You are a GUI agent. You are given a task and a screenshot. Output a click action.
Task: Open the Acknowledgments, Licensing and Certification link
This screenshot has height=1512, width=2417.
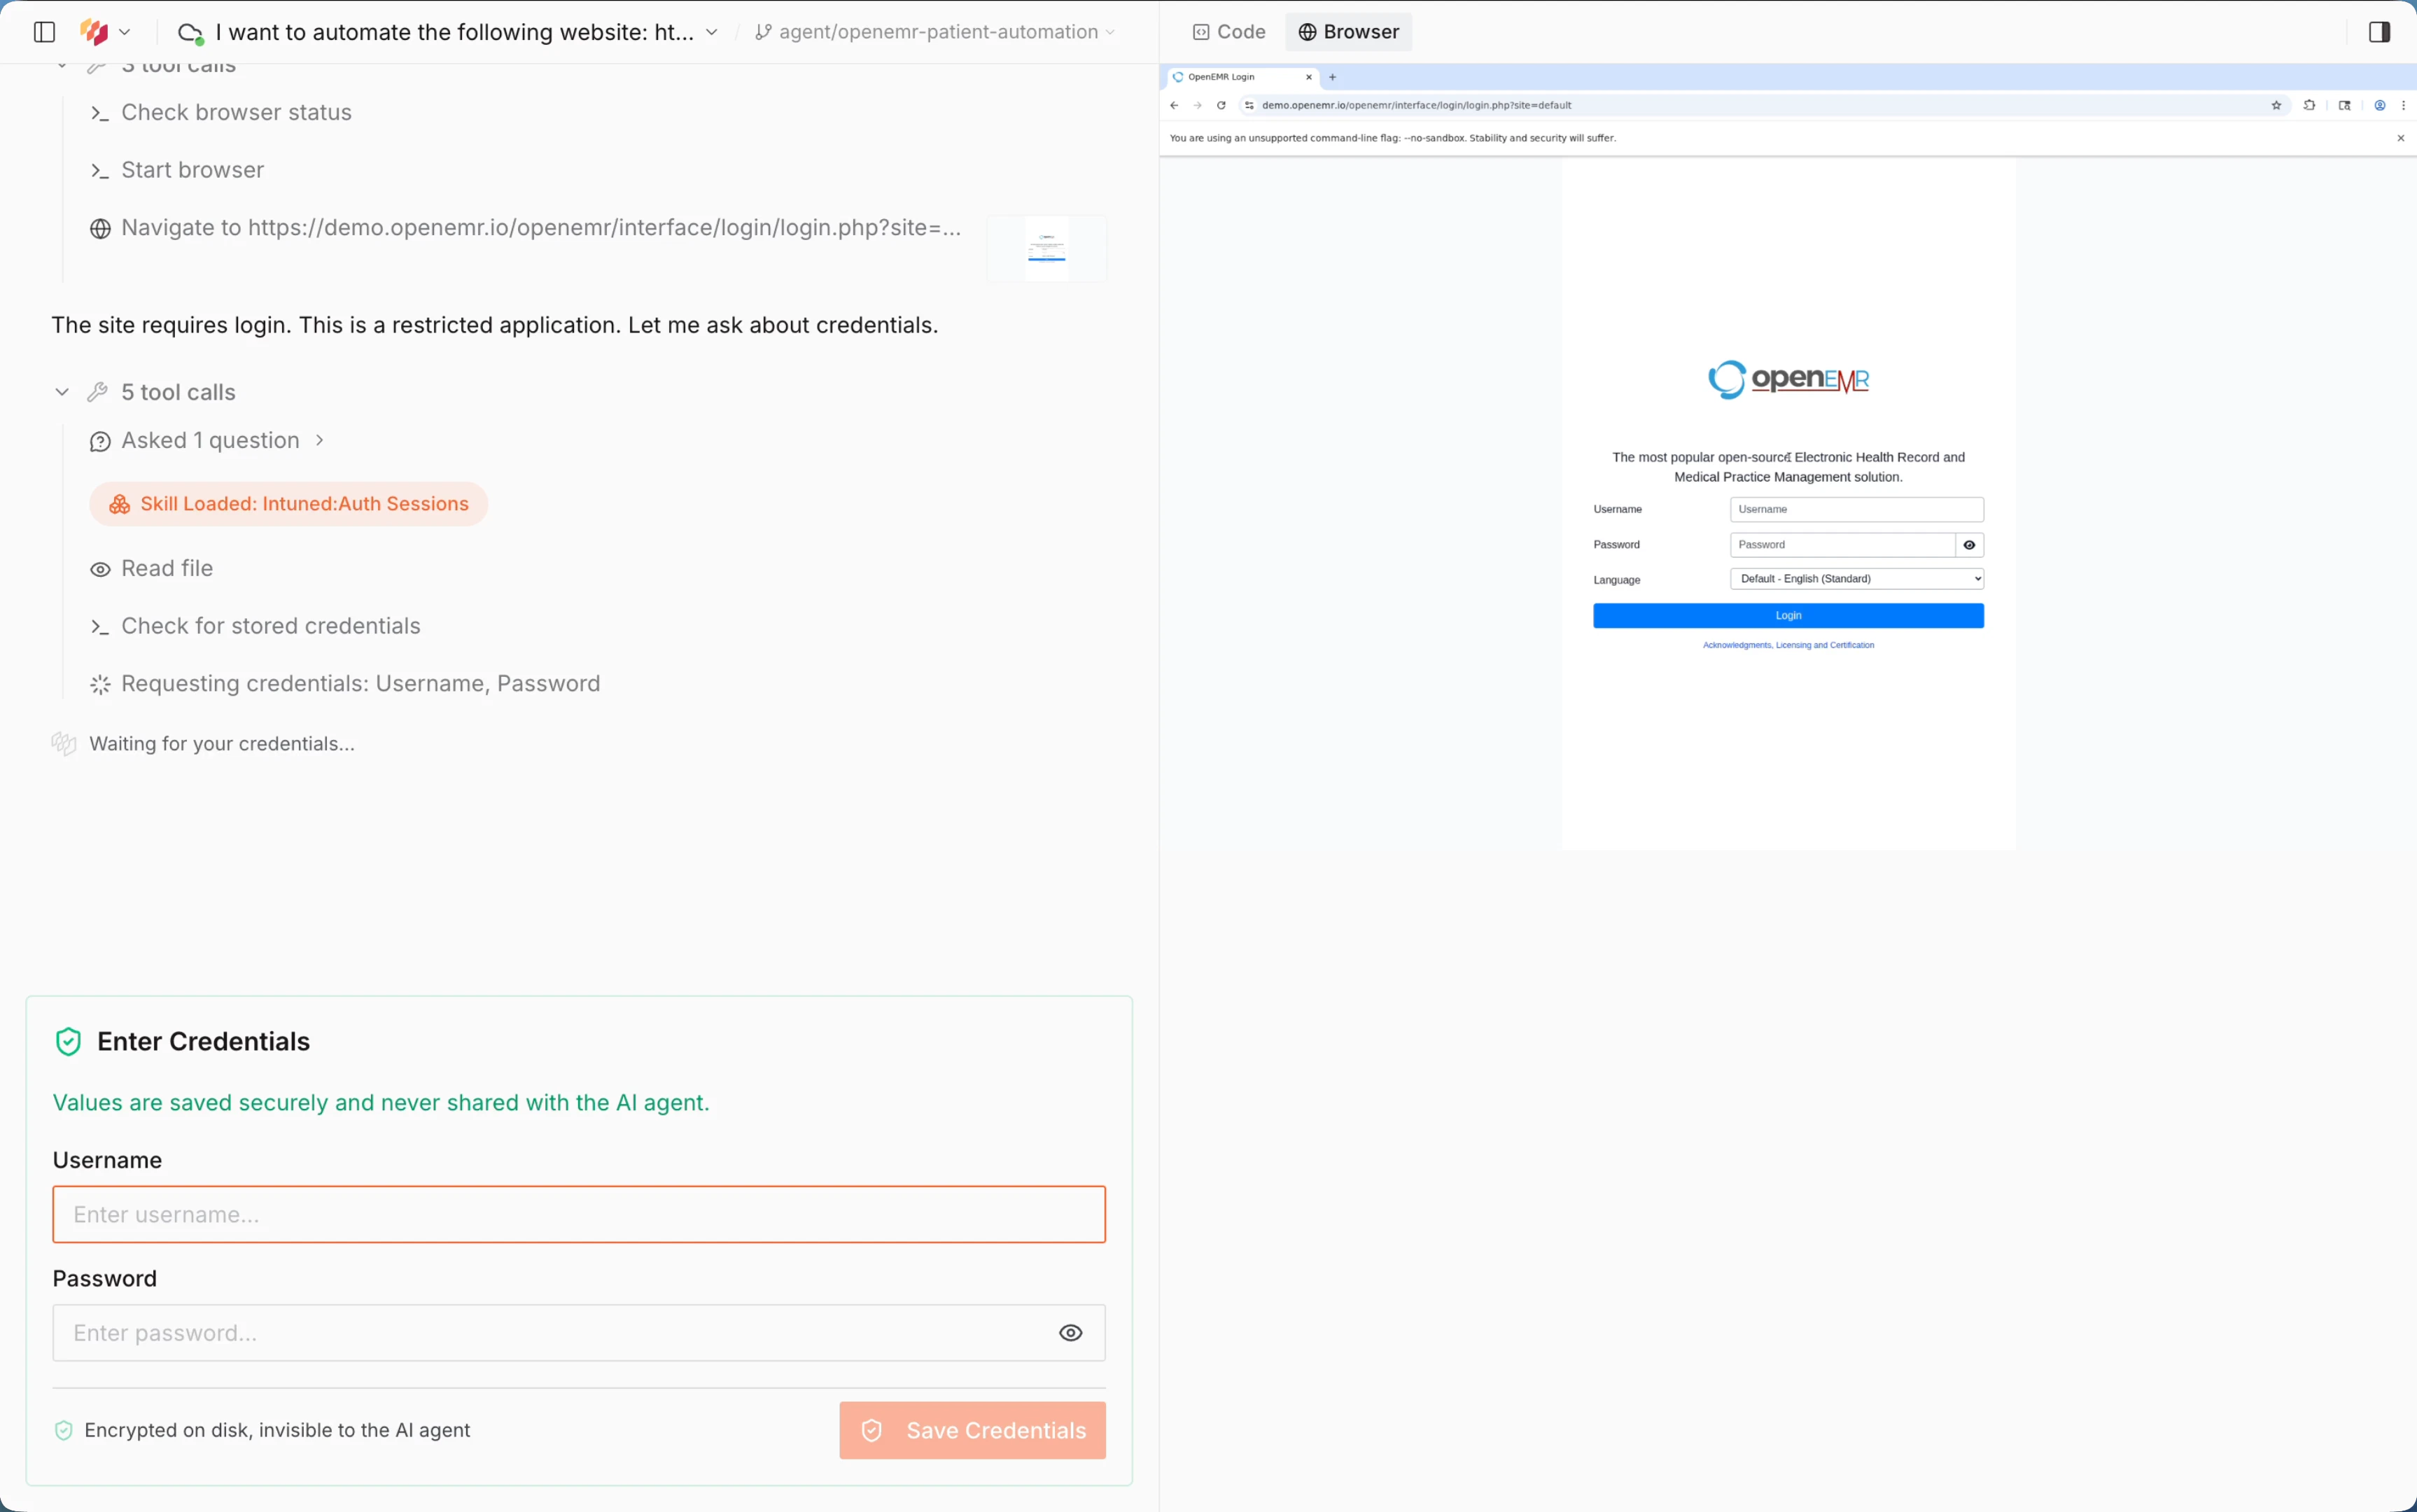(1788, 645)
